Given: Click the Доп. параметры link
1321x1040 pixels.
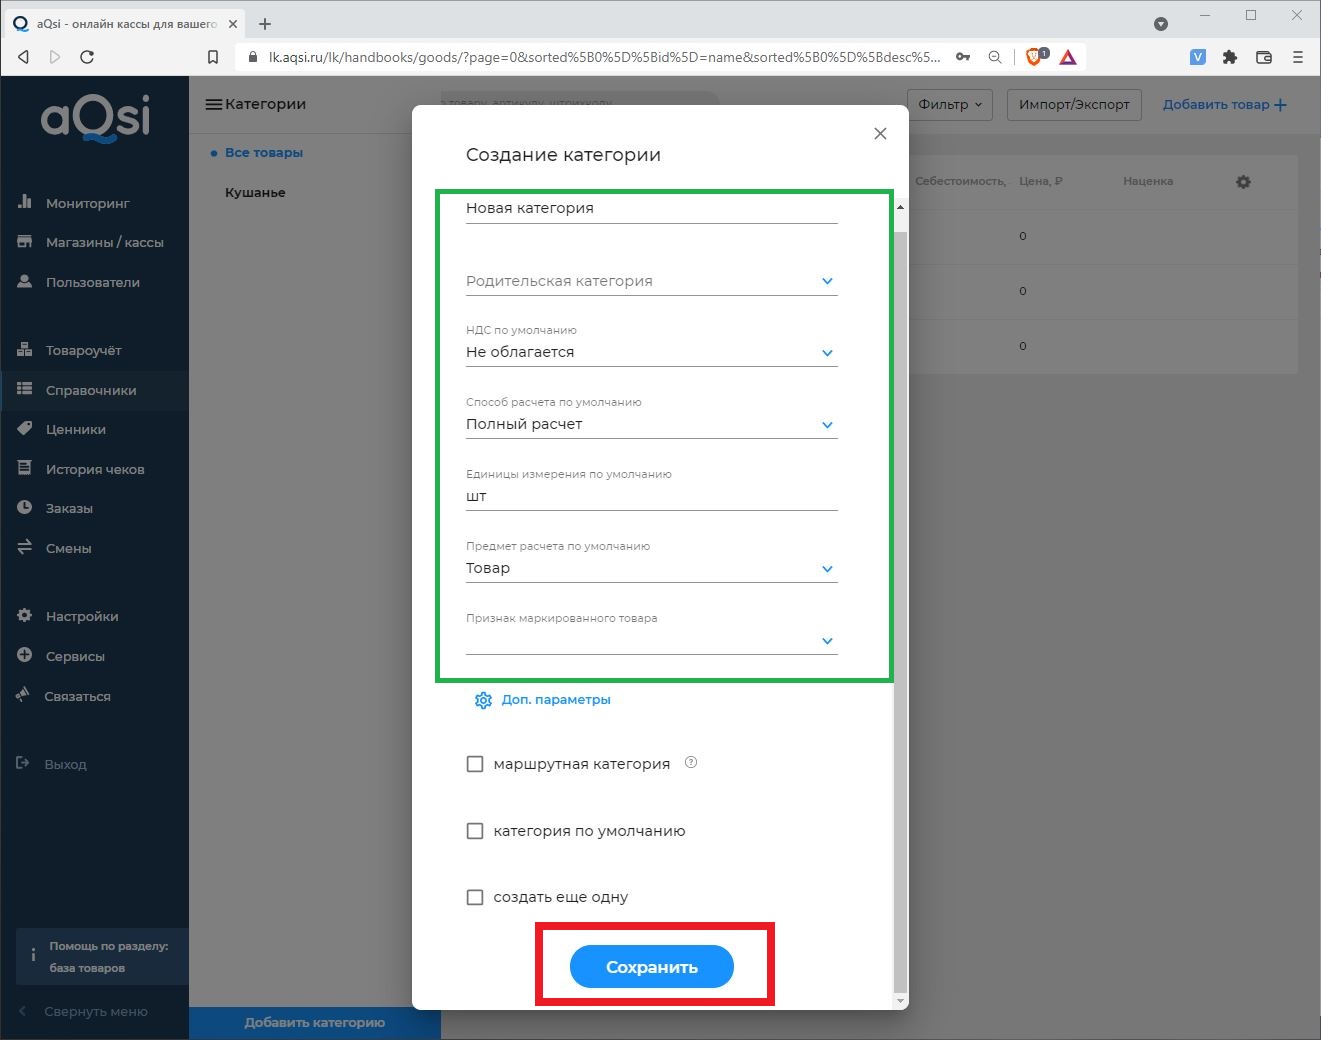Looking at the screenshot, I should [556, 700].
